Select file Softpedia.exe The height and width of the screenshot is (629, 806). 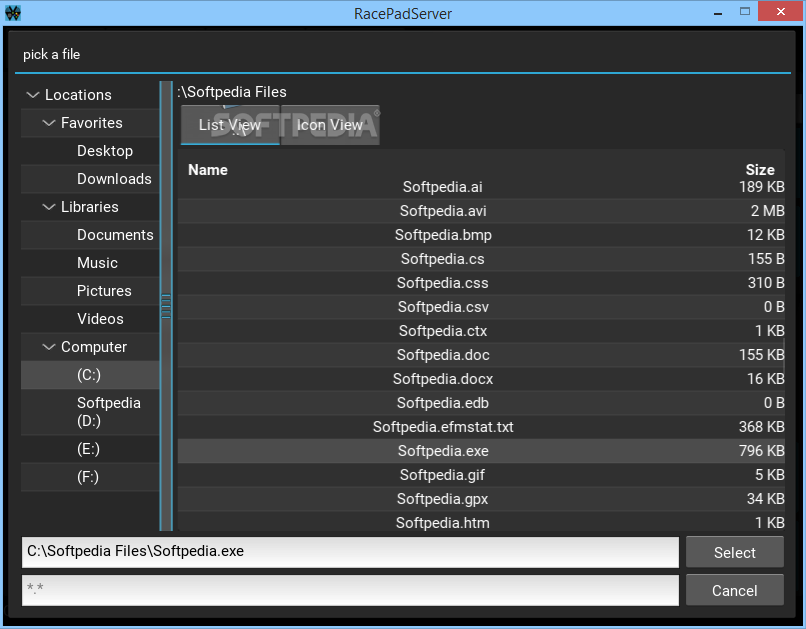click(x=481, y=451)
